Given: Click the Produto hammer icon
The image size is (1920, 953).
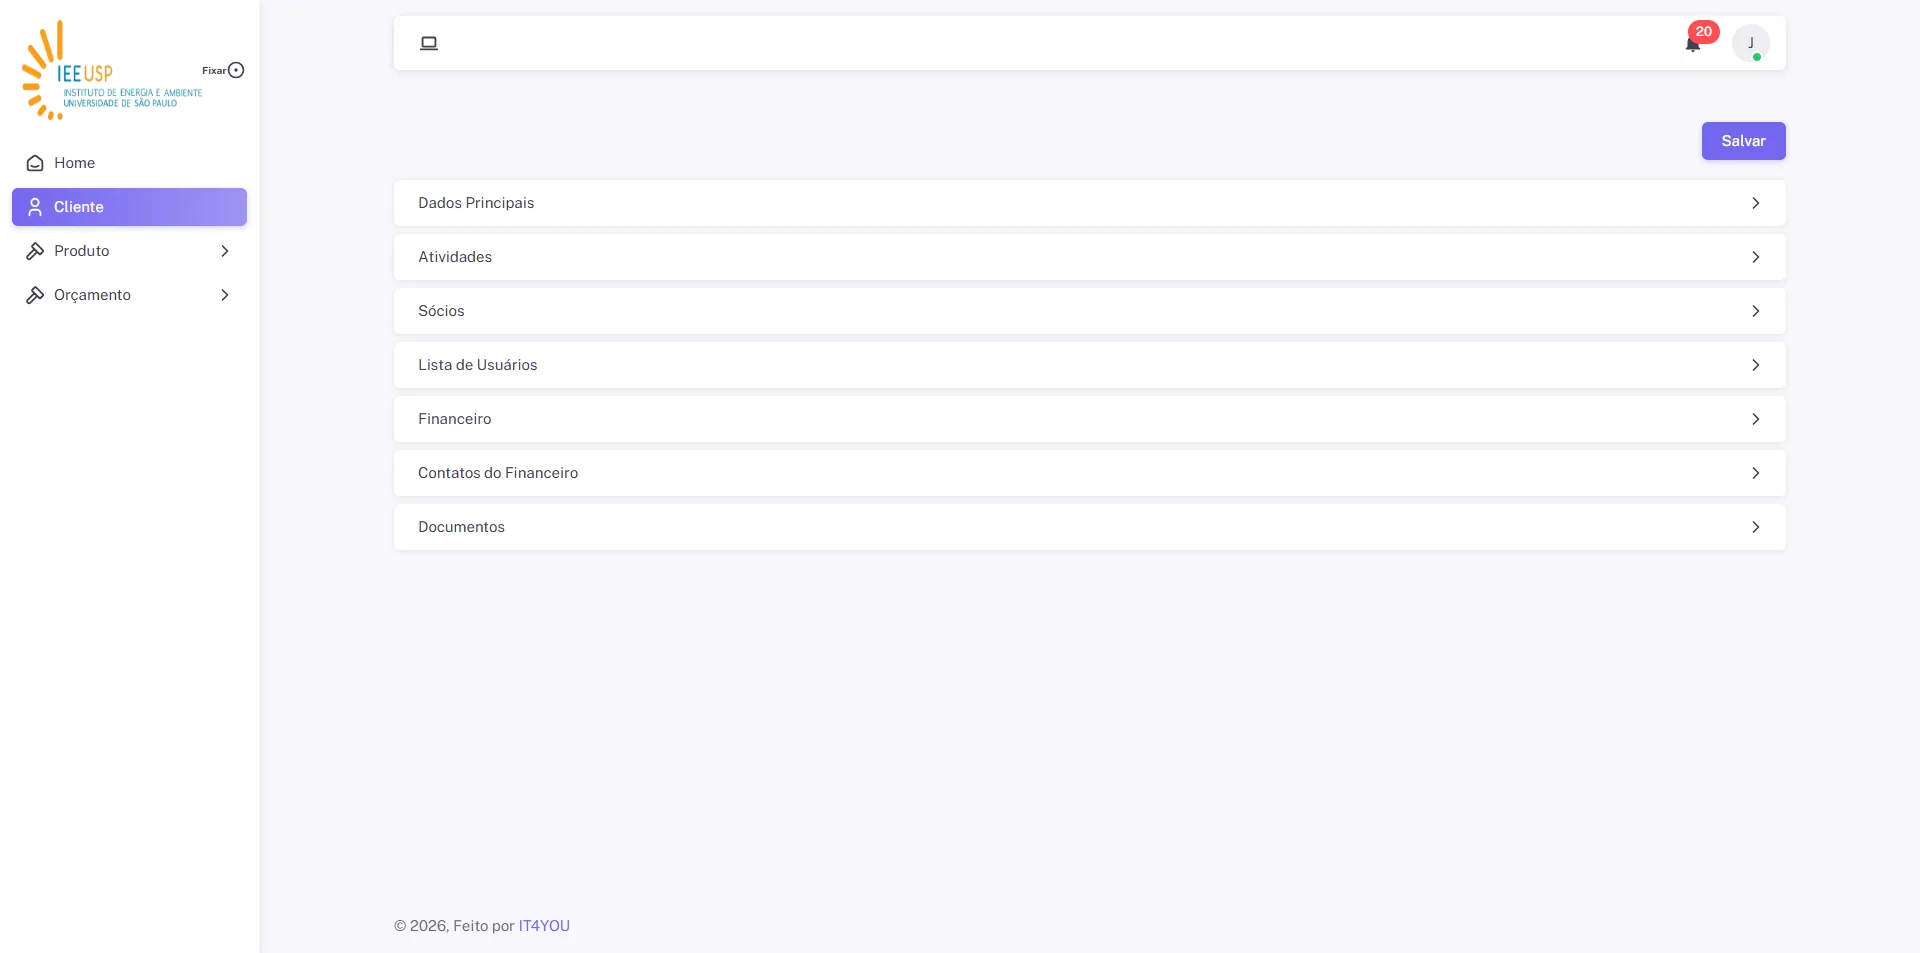Looking at the screenshot, I should coord(35,251).
